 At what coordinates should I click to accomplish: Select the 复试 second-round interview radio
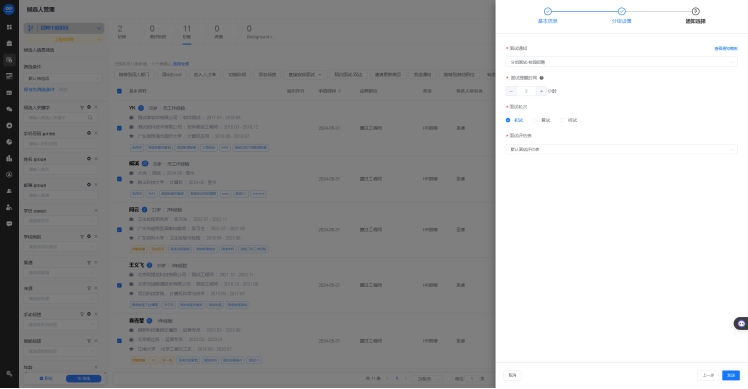(x=541, y=120)
